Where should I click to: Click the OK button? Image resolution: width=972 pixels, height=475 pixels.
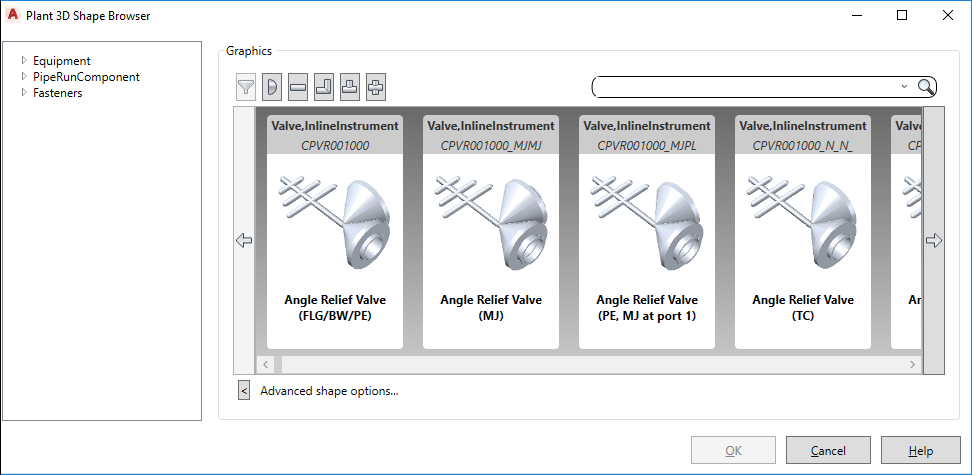click(x=733, y=451)
